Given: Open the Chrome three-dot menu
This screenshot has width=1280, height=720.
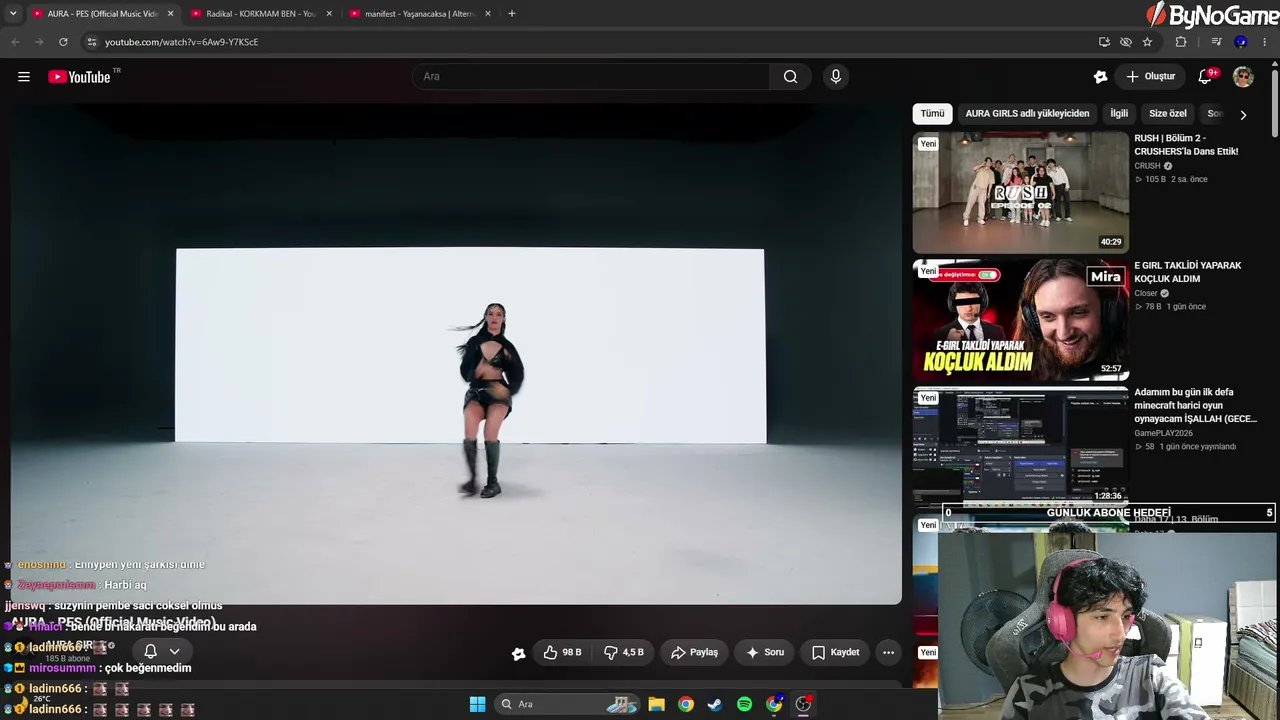Looking at the screenshot, I should click(1265, 42).
